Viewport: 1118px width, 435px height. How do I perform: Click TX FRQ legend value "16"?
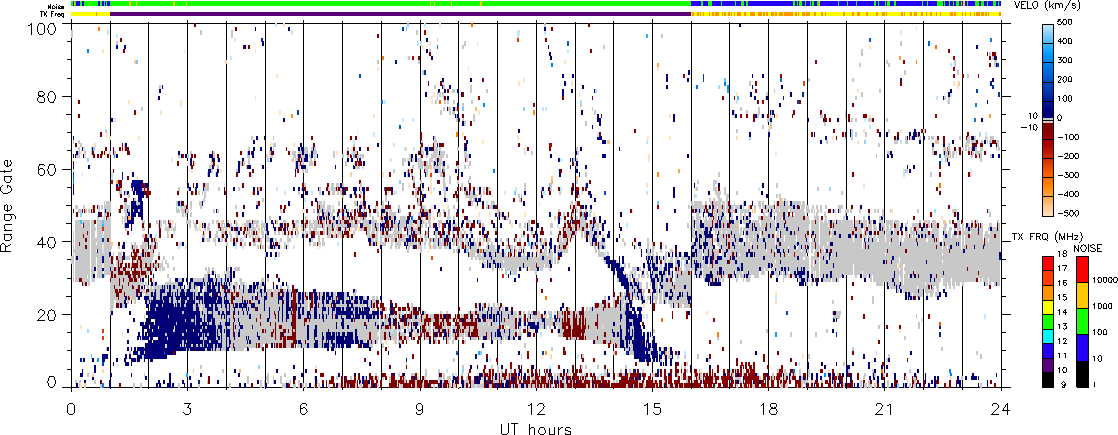pyautogui.click(x=1062, y=283)
